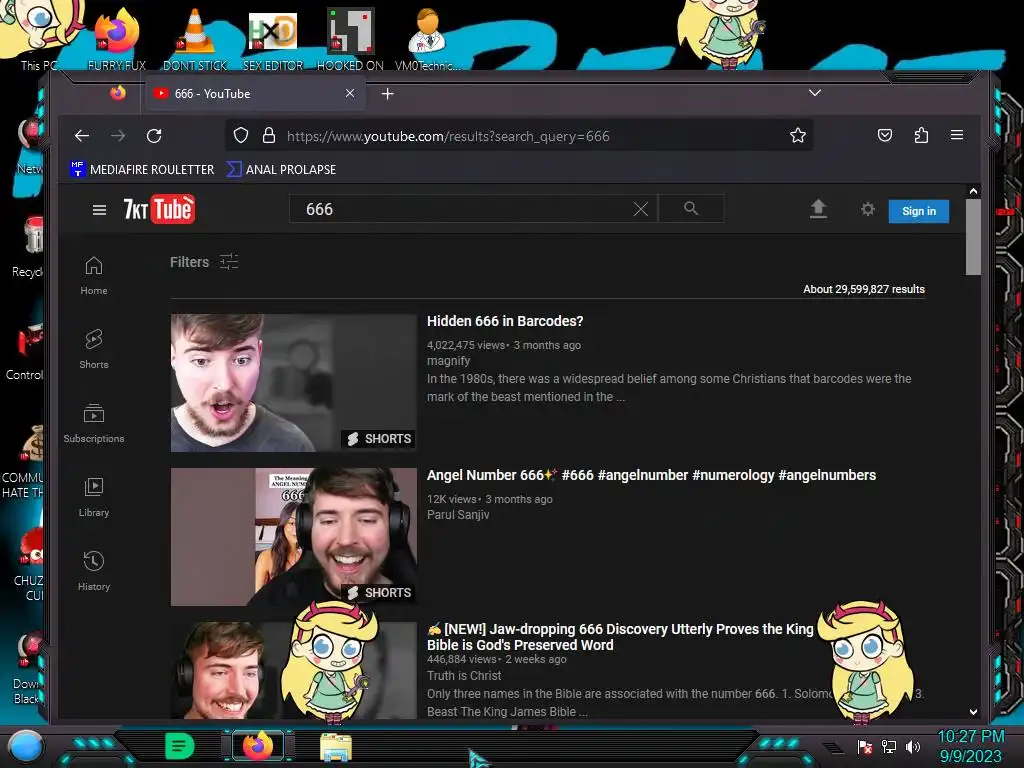
Task: Open Library in sidebar
Action: (93, 498)
